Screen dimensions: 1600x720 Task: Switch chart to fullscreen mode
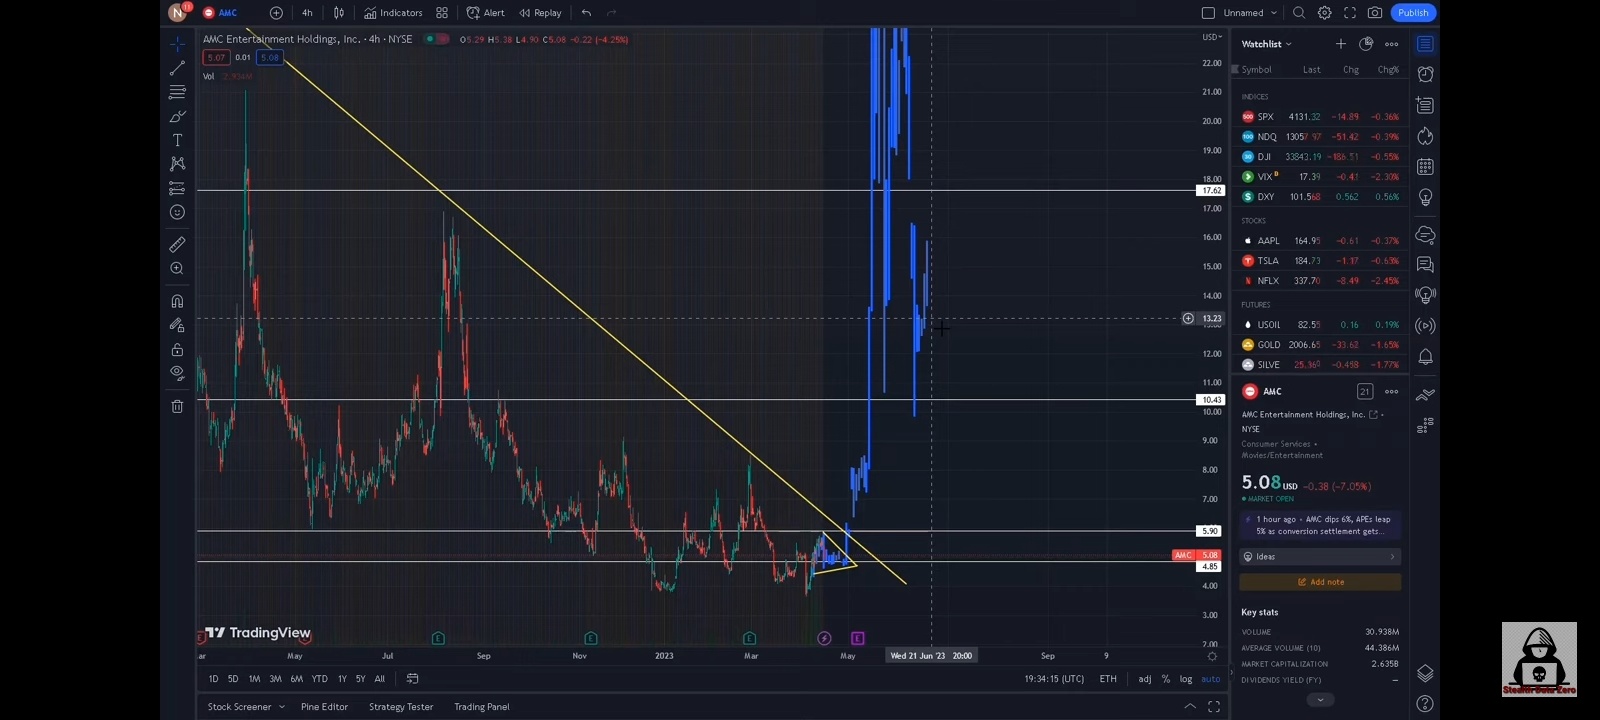[1350, 13]
